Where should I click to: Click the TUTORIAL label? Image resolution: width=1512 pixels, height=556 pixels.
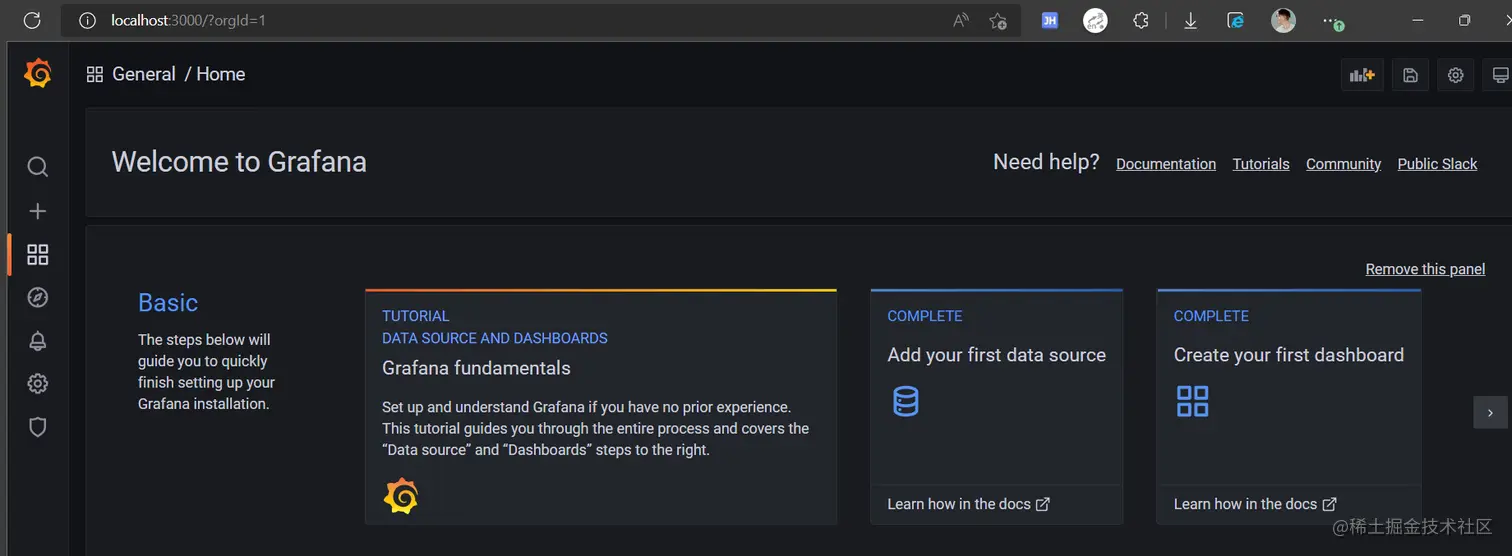click(x=416, y=316)
